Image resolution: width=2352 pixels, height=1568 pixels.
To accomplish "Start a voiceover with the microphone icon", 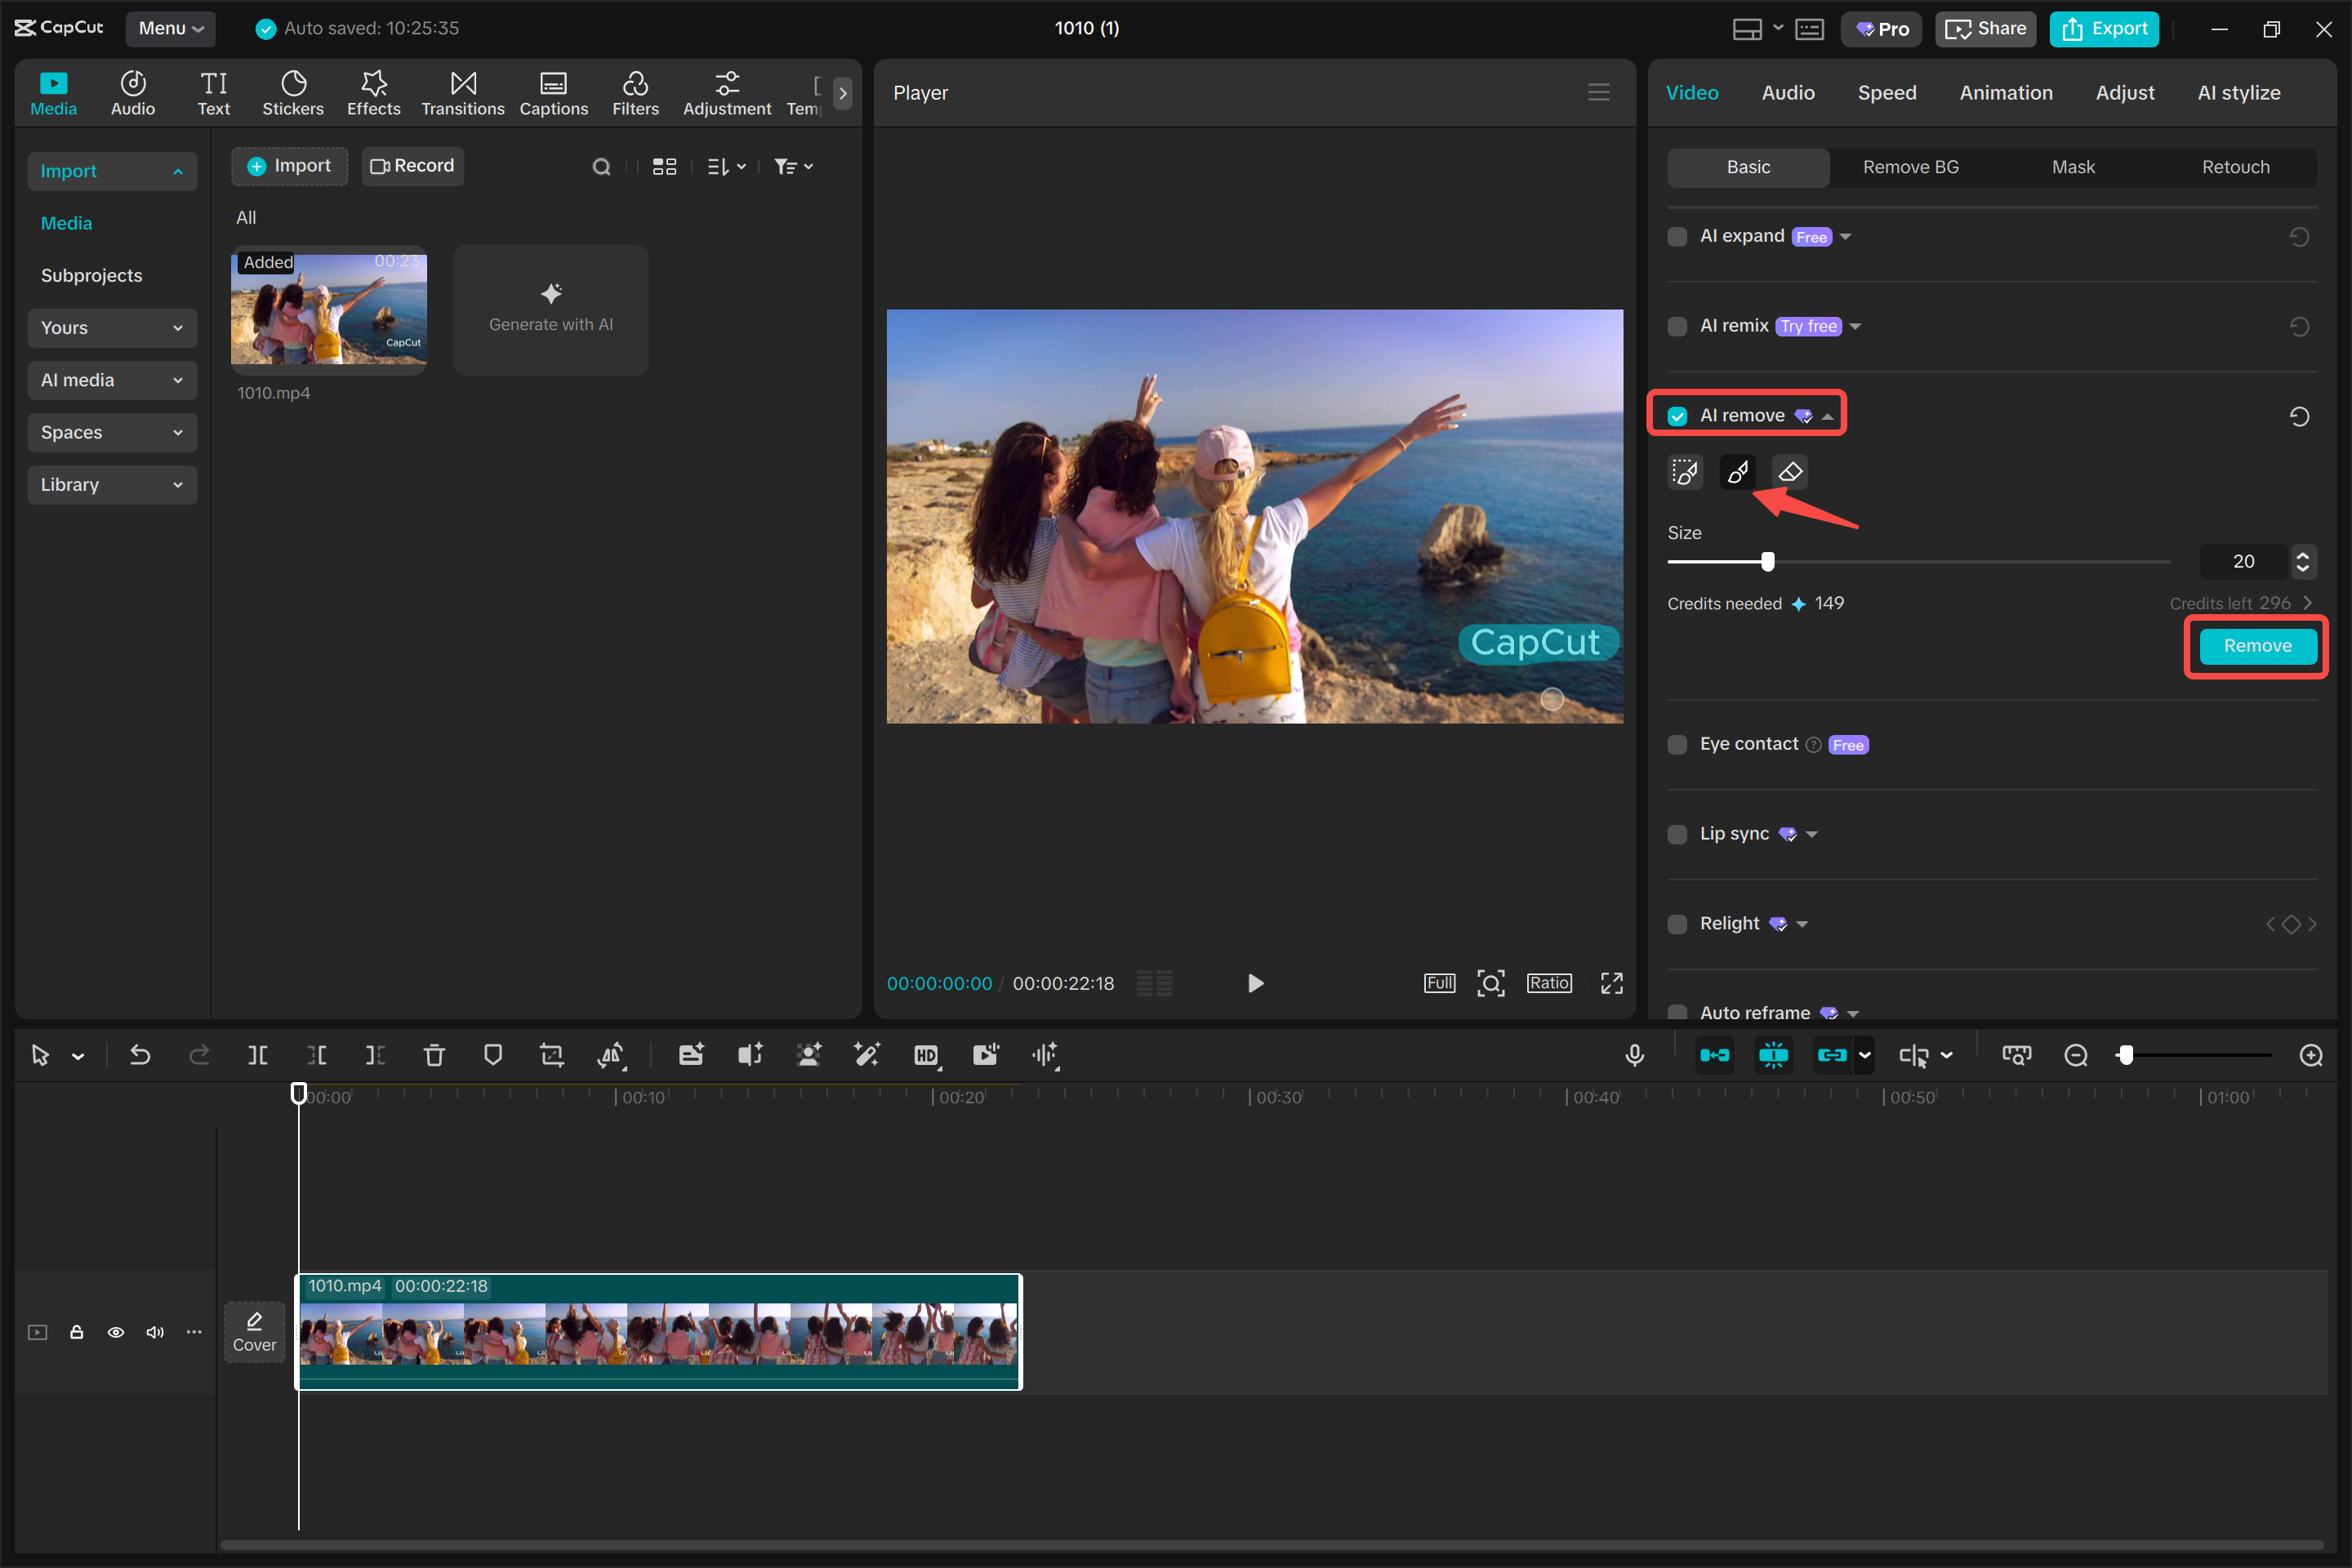I will (1634, 1055).
